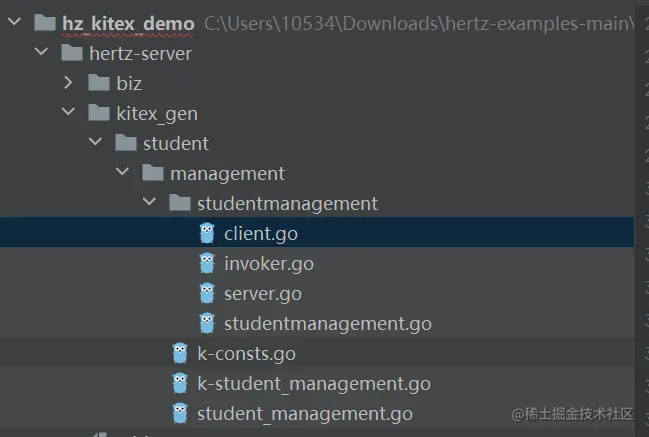The image size is (649, 437).
Task: Click the hertz-server folder icon
Action: coord(72,53)
